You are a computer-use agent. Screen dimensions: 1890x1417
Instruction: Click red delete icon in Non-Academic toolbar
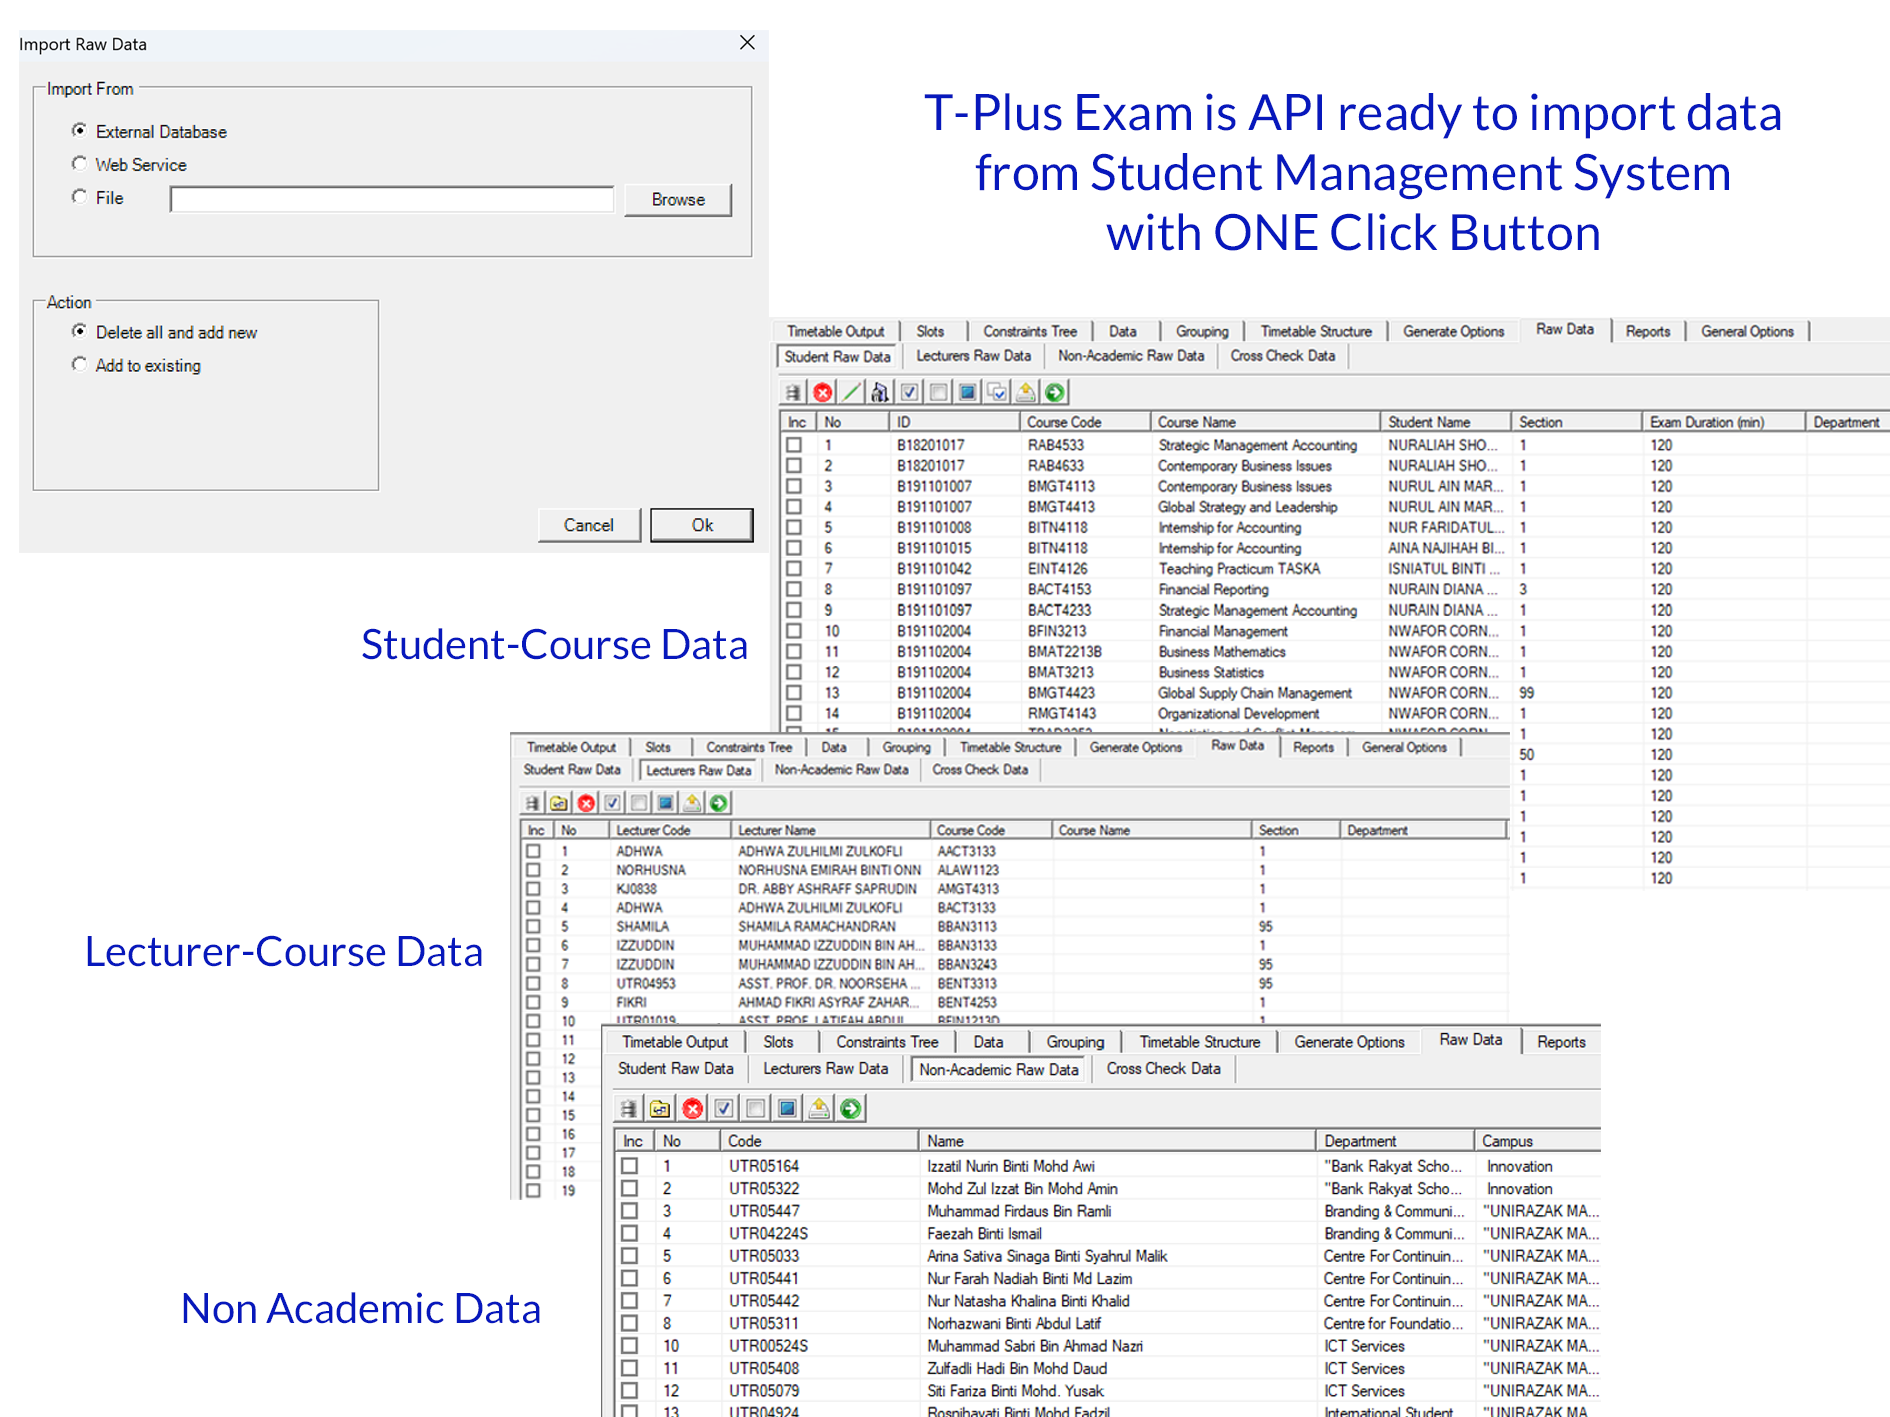[692, 1108]
